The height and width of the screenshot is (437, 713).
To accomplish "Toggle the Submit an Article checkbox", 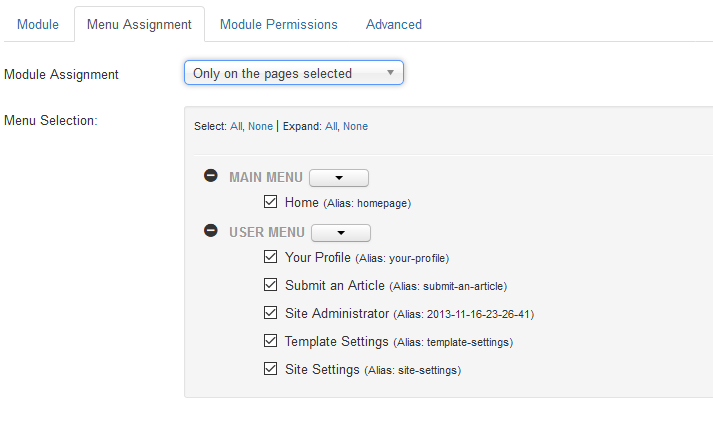I will [271, 285].
